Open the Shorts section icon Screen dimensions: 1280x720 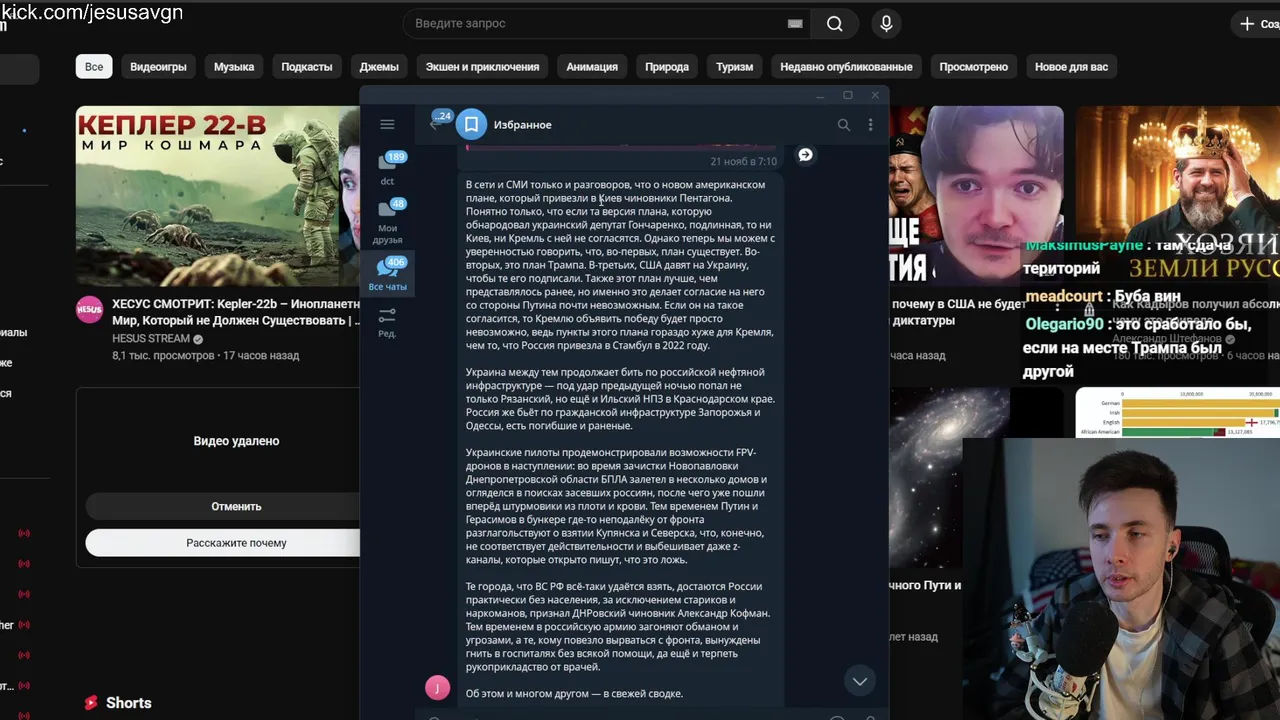(91, 703)
